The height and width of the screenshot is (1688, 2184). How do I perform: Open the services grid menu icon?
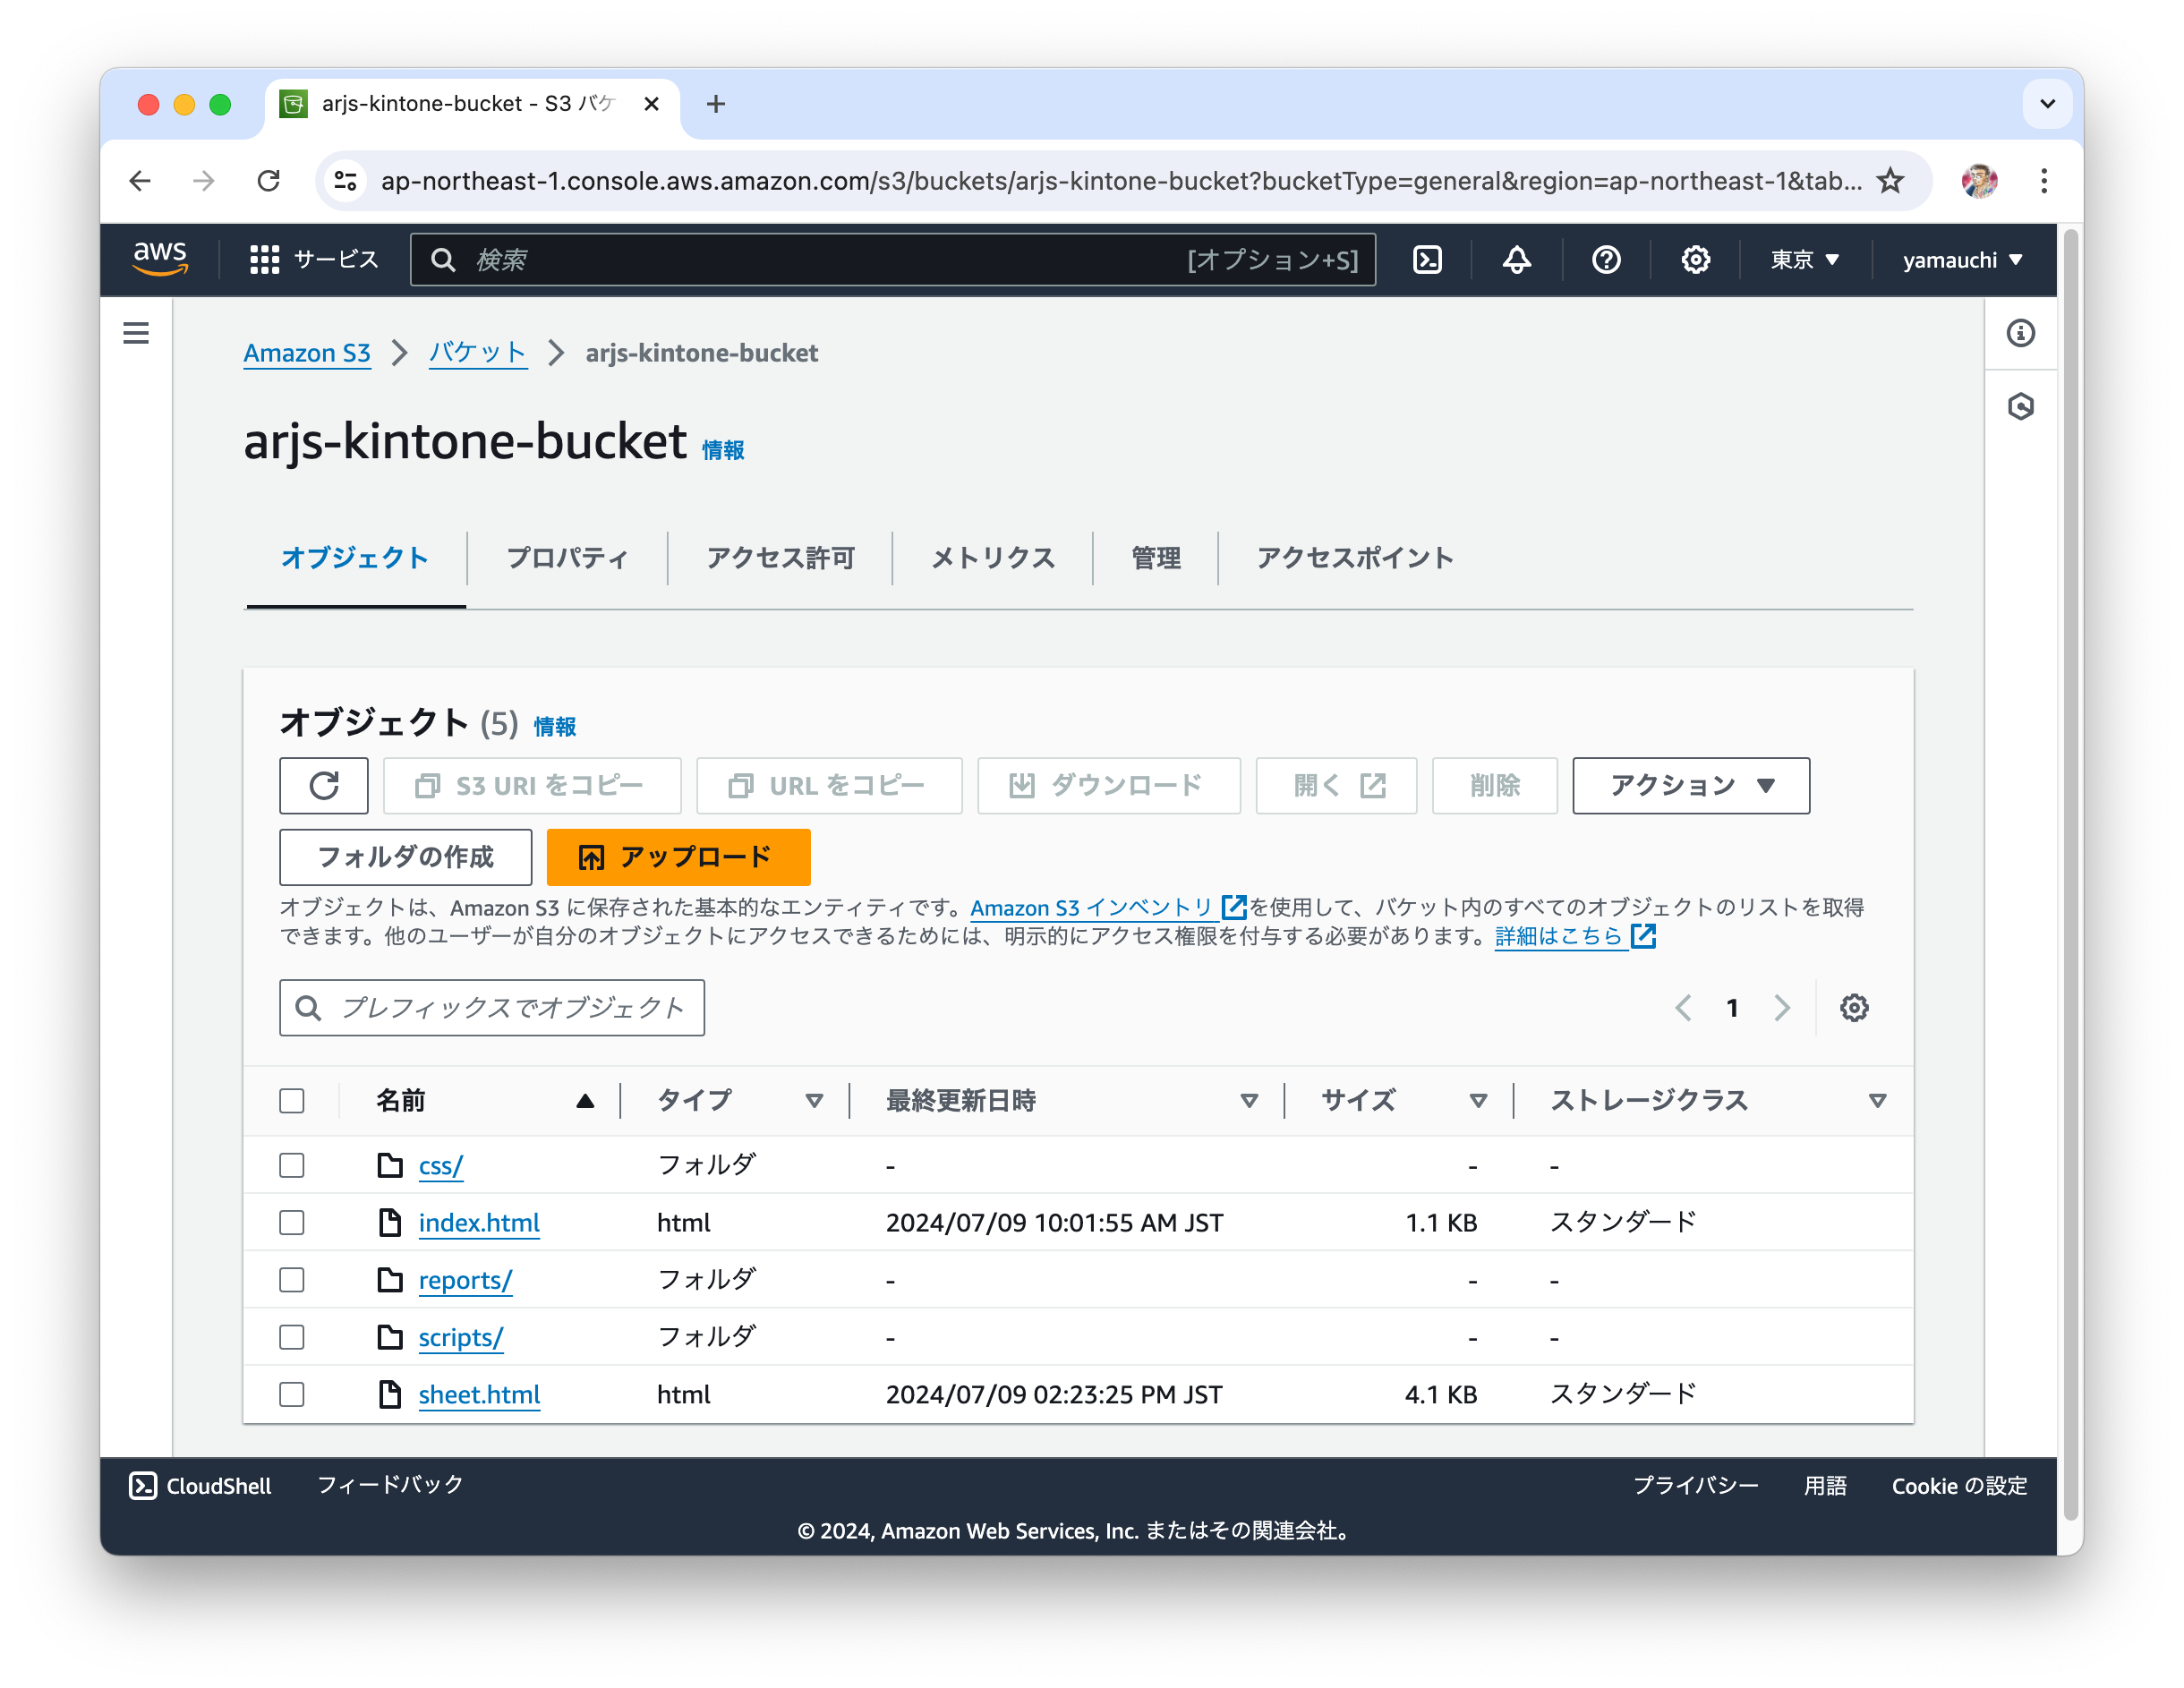tap(264, 260)
